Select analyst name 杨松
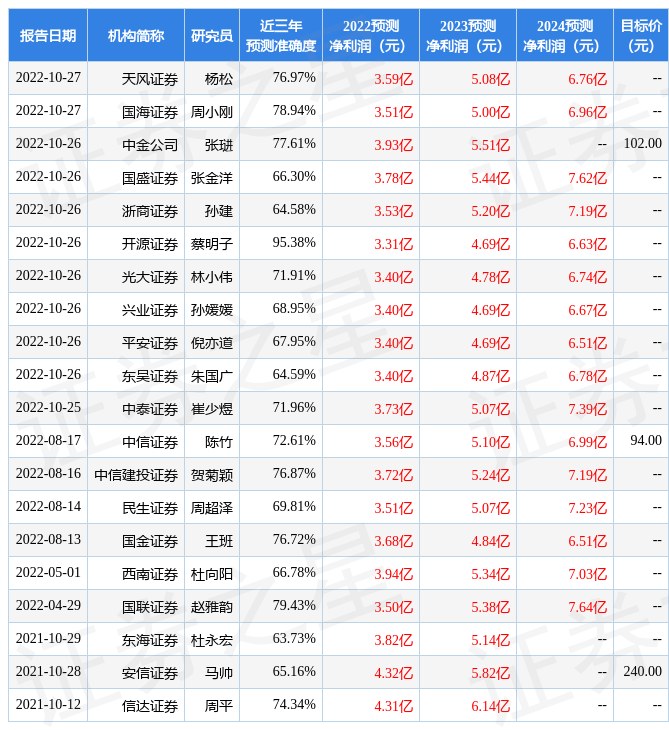Image resolution: width=669 pixels, height=730 pixels. tap(219, 79)
